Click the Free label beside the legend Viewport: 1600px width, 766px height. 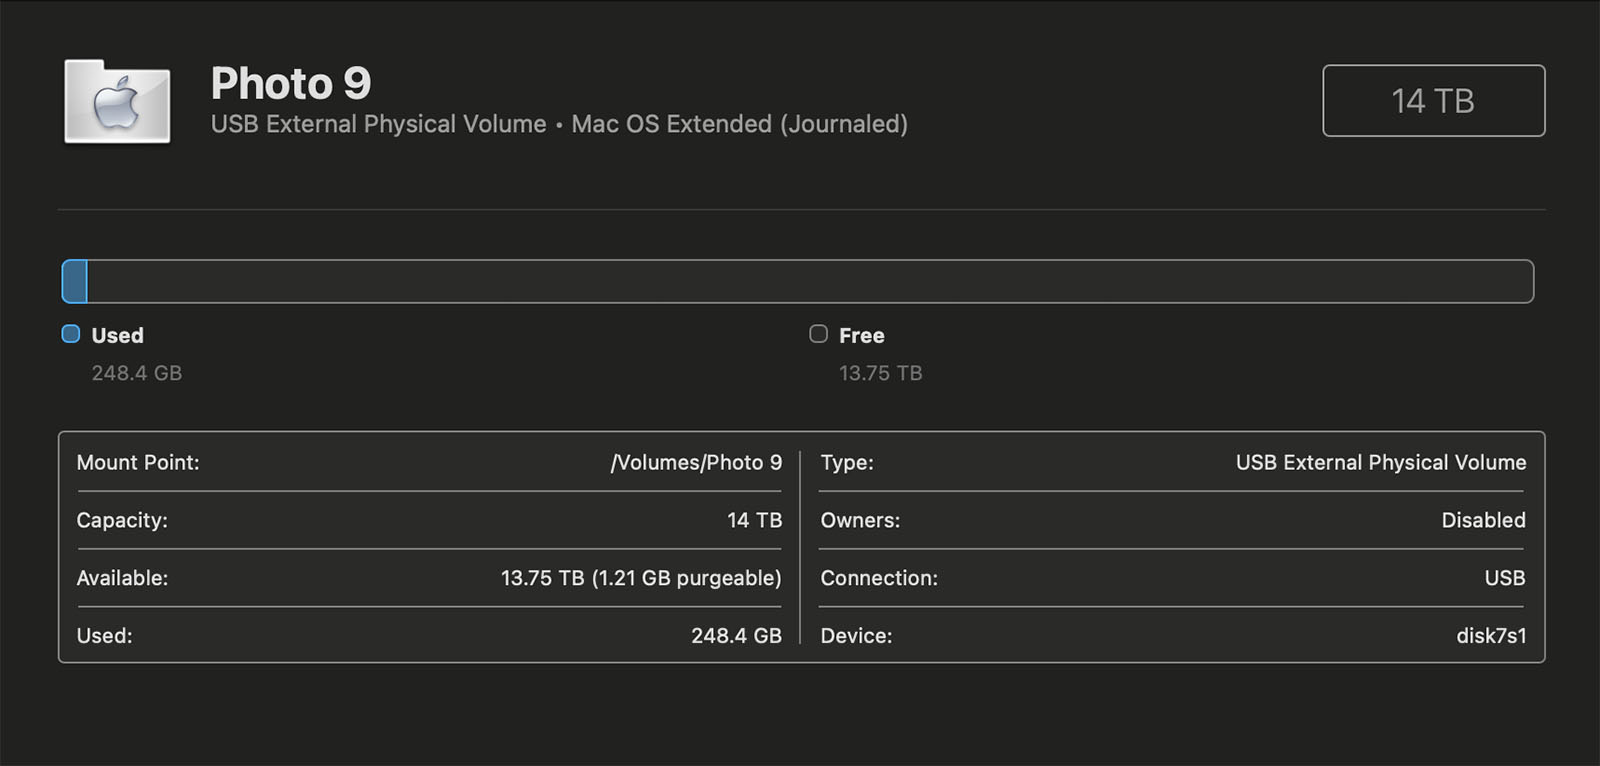pos(861,335)
